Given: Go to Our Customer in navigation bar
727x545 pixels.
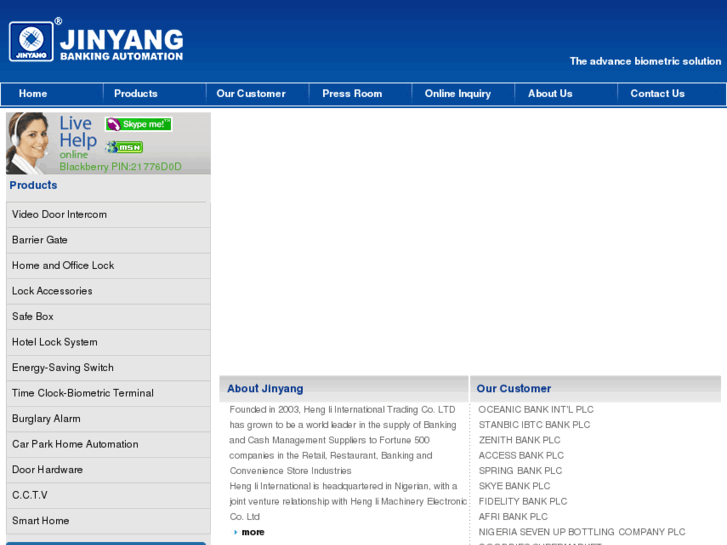Looking at the screenshot, I should tap(251, 94).
